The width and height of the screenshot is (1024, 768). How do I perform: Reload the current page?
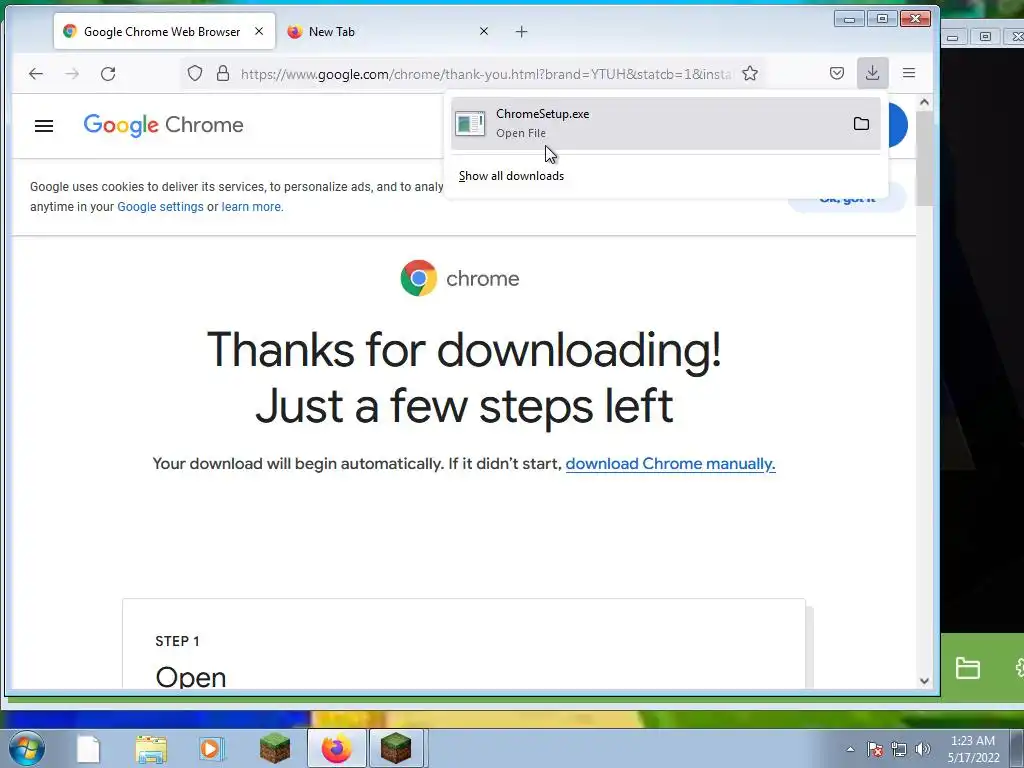point(108,74)
